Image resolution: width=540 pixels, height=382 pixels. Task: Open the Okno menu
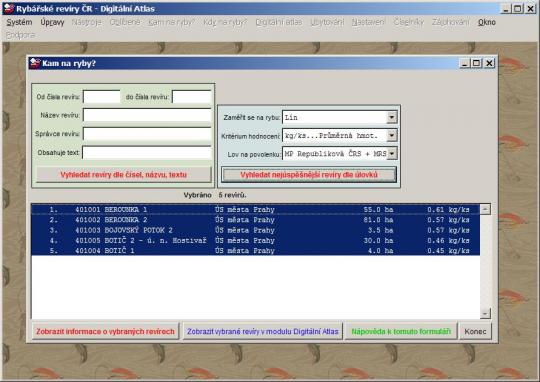pyautogui.click(x=487, y=22)
